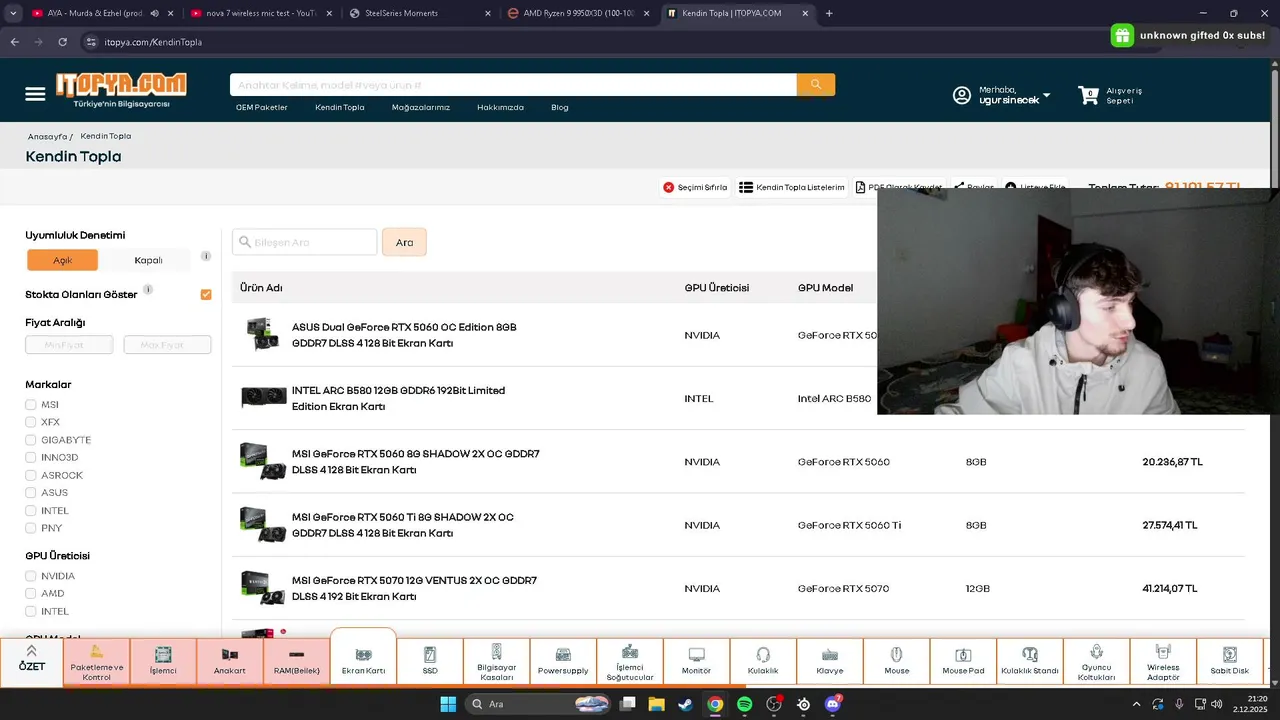Click the orange search magnifier button

pyautogui.click(x=816, y=85)
